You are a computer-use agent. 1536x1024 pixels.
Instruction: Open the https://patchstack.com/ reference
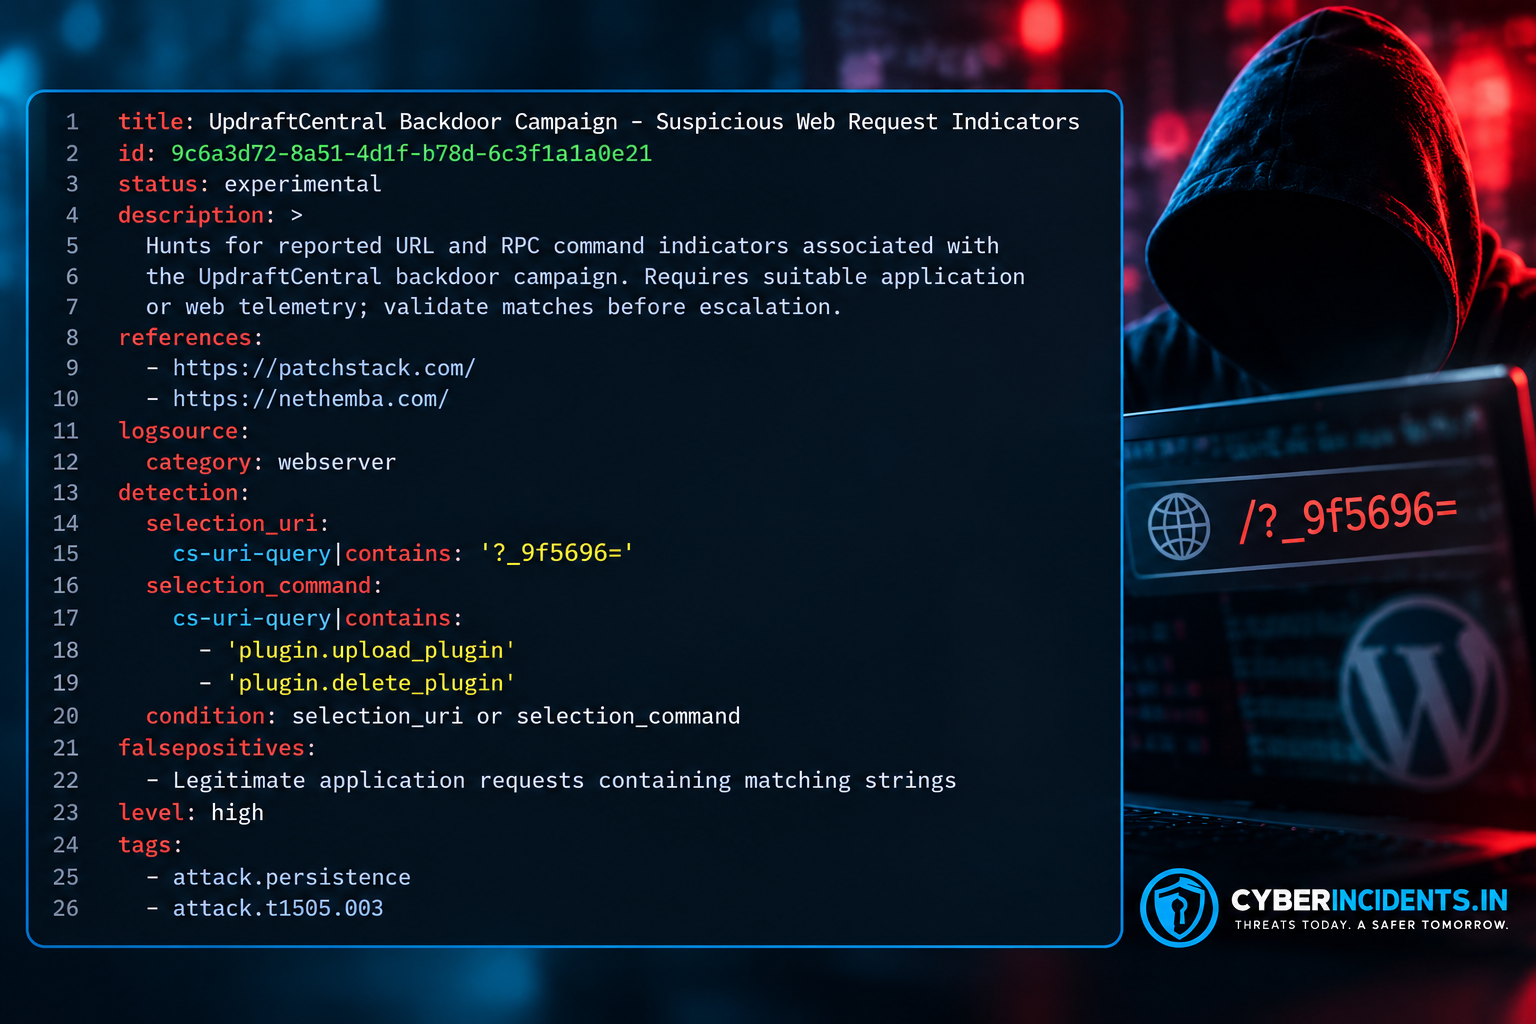[x=324, y=368]
